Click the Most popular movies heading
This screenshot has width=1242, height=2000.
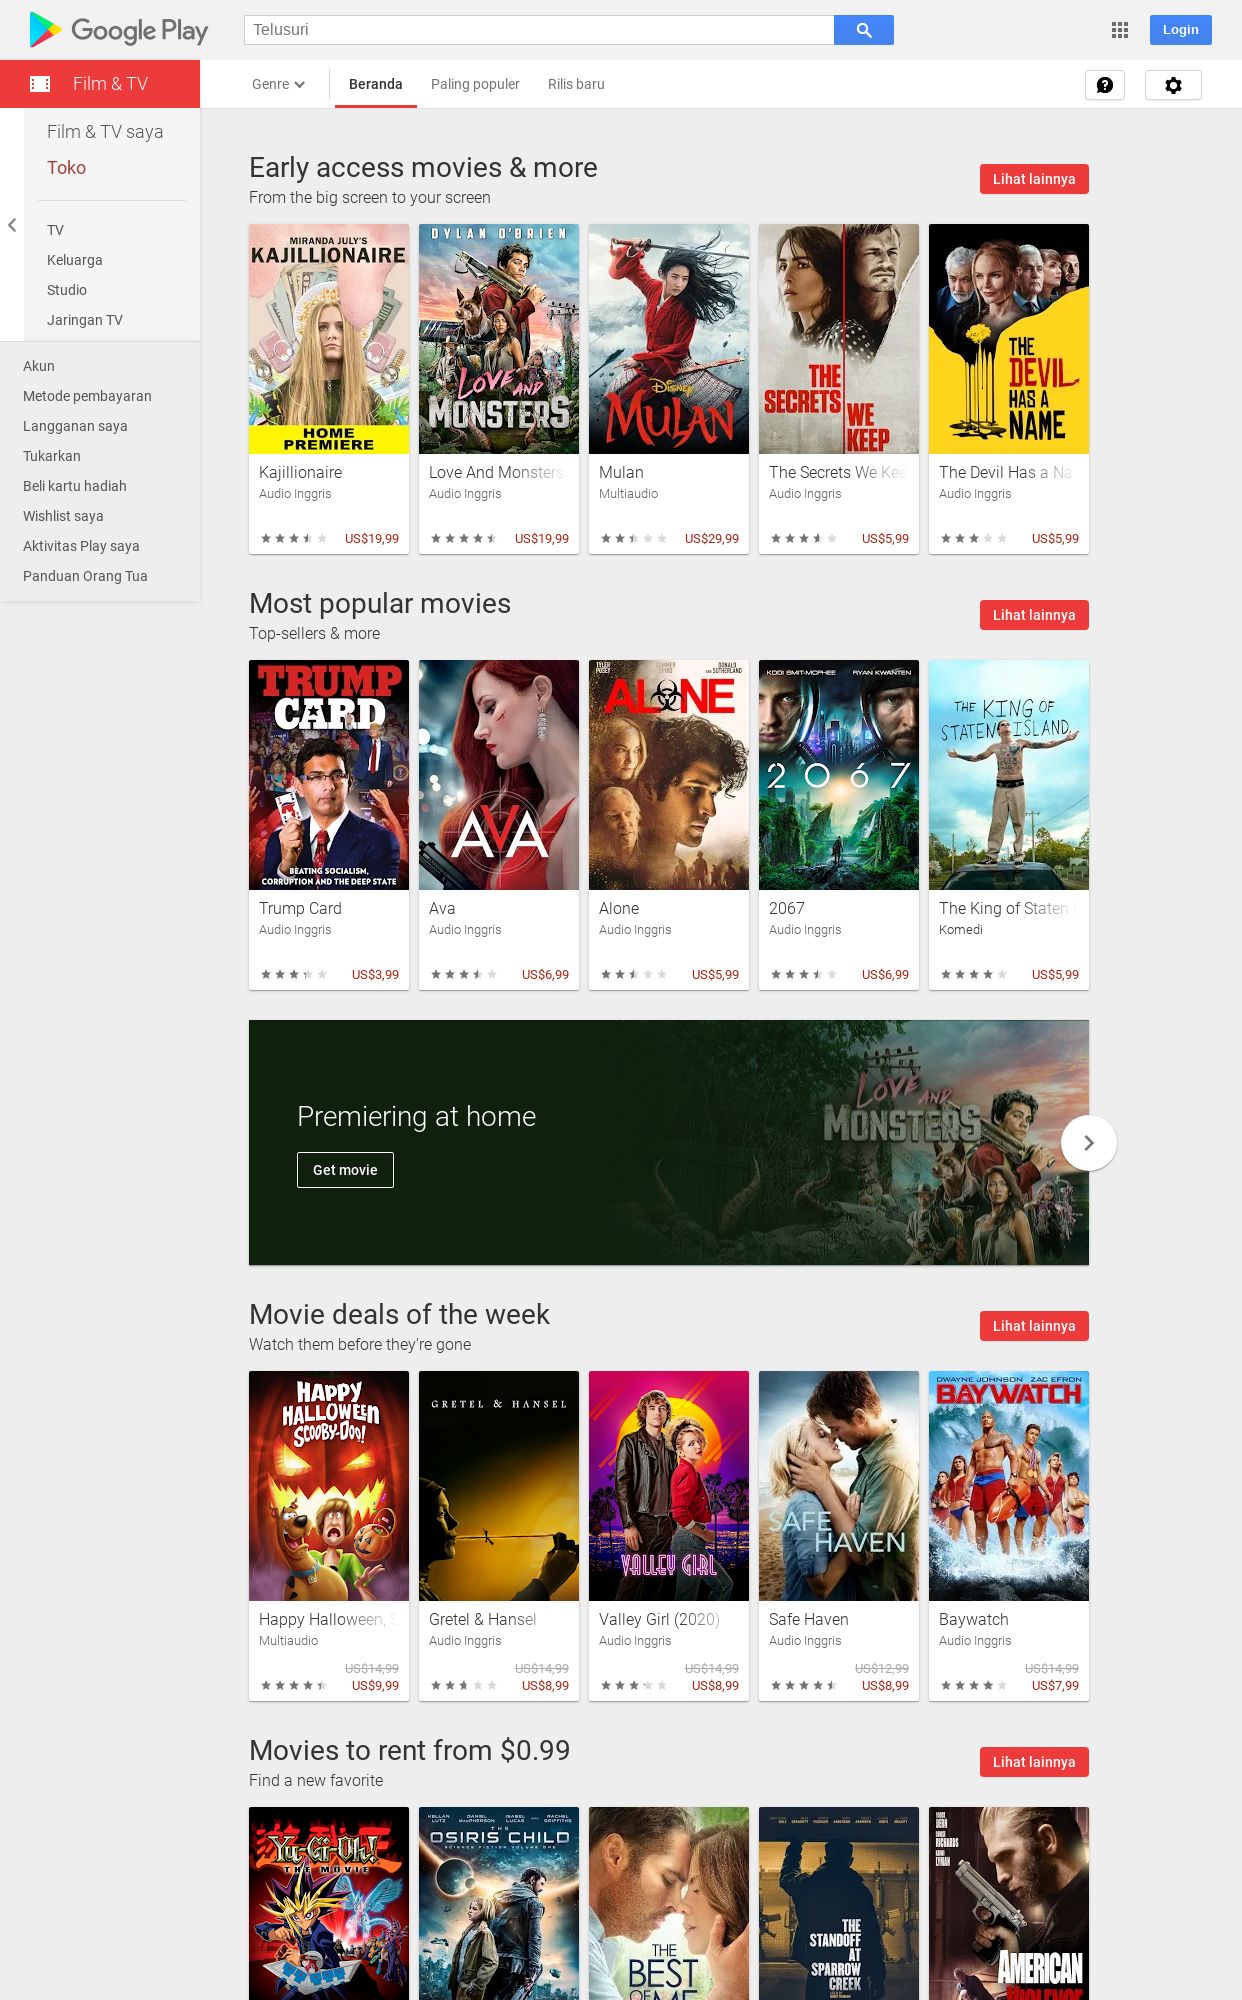point(380,603)
